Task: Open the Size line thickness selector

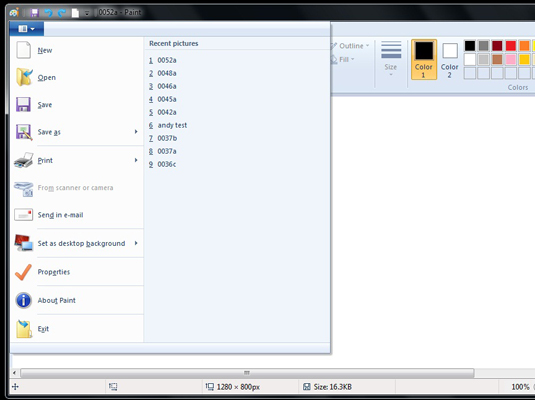Action: pyautogui.click(x=391, y=59)
